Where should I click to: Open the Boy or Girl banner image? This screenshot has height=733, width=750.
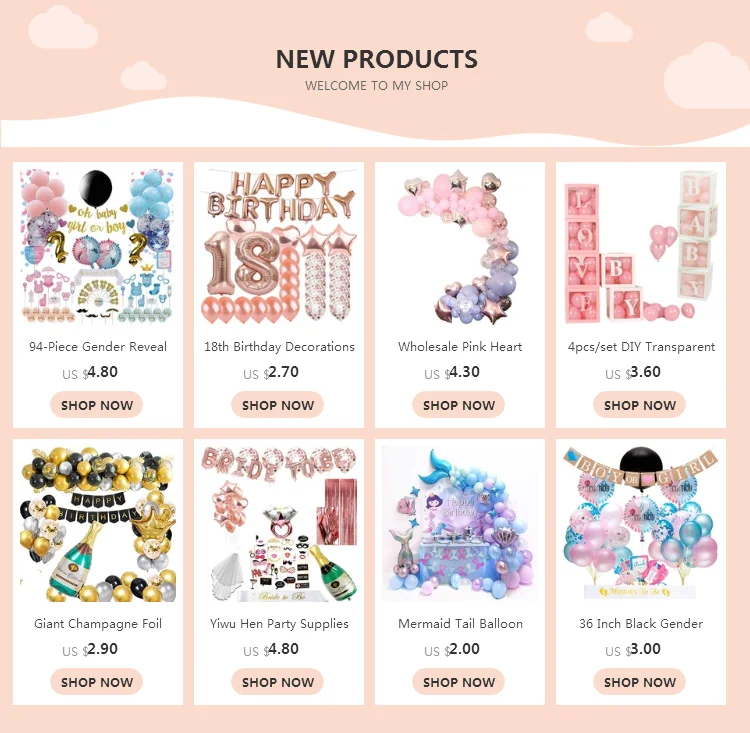point(641,524)
